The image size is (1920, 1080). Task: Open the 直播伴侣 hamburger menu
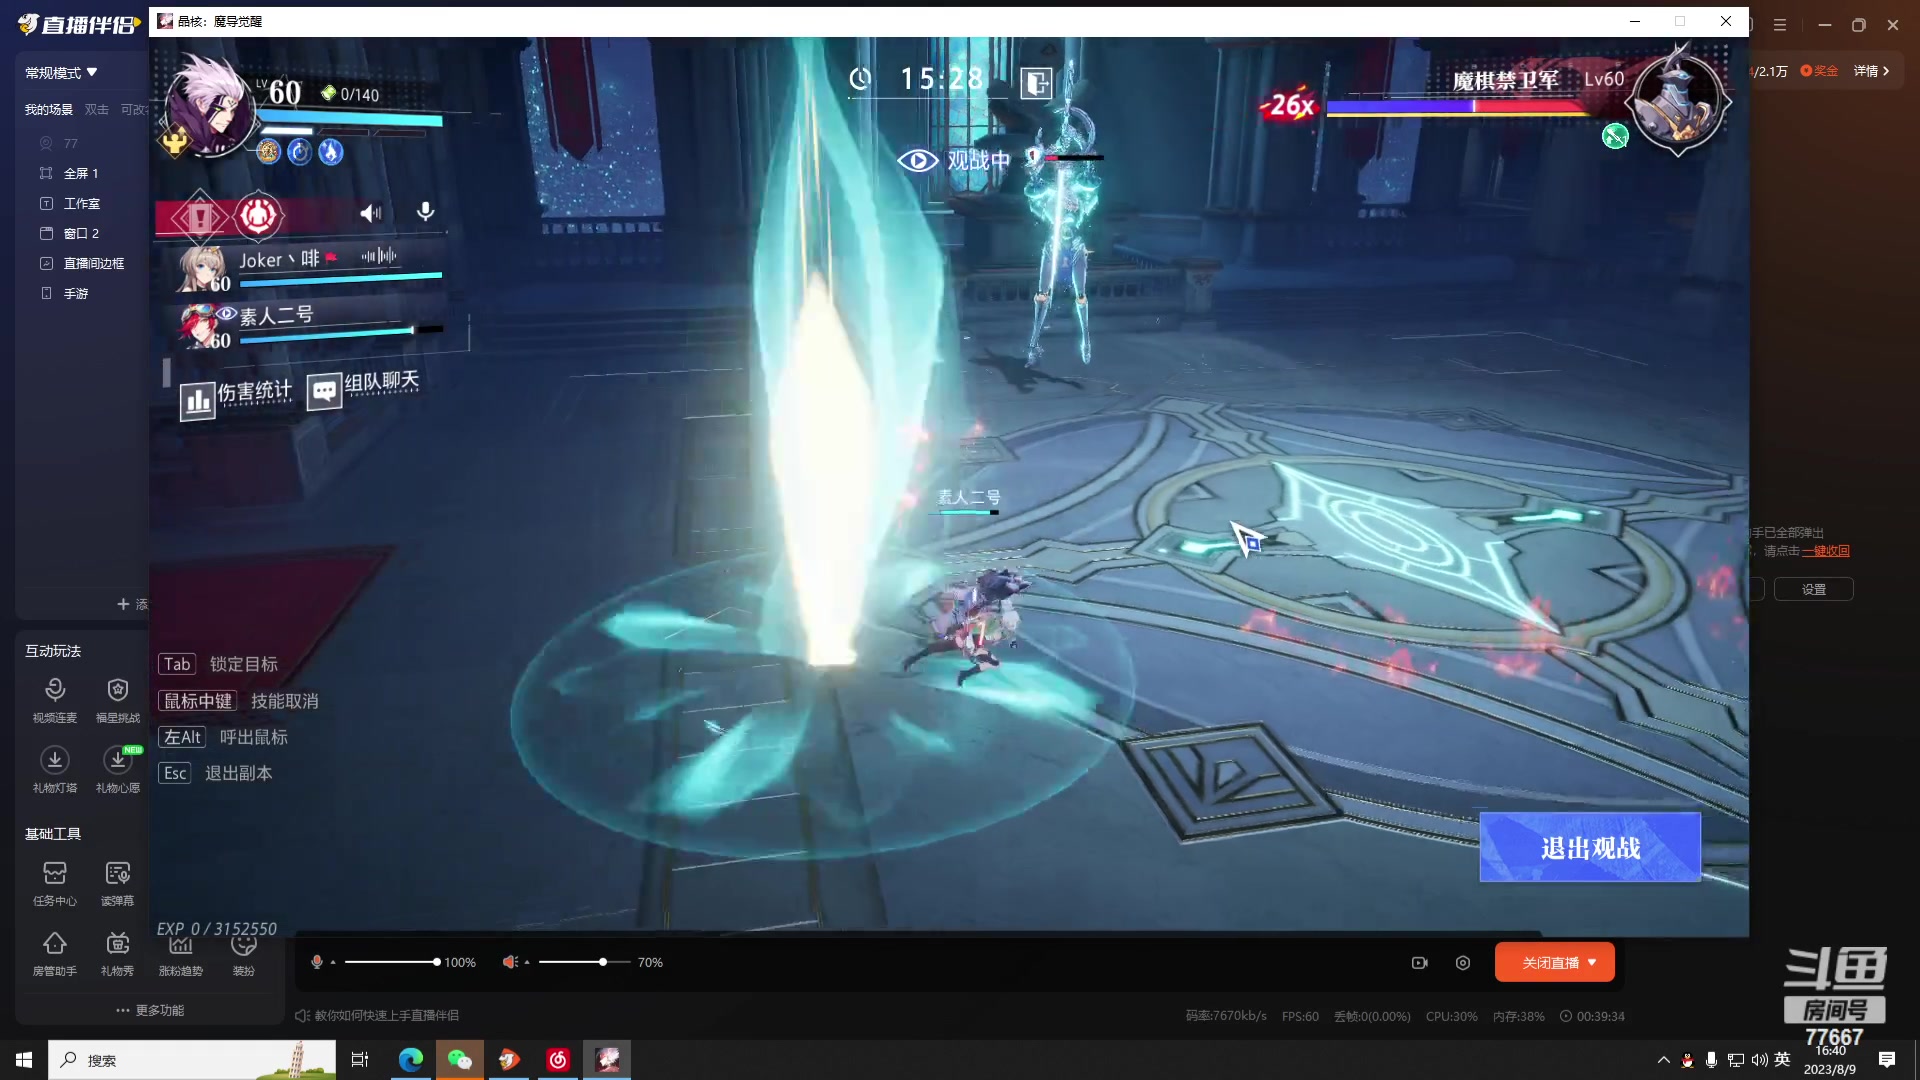[1780, 25]
